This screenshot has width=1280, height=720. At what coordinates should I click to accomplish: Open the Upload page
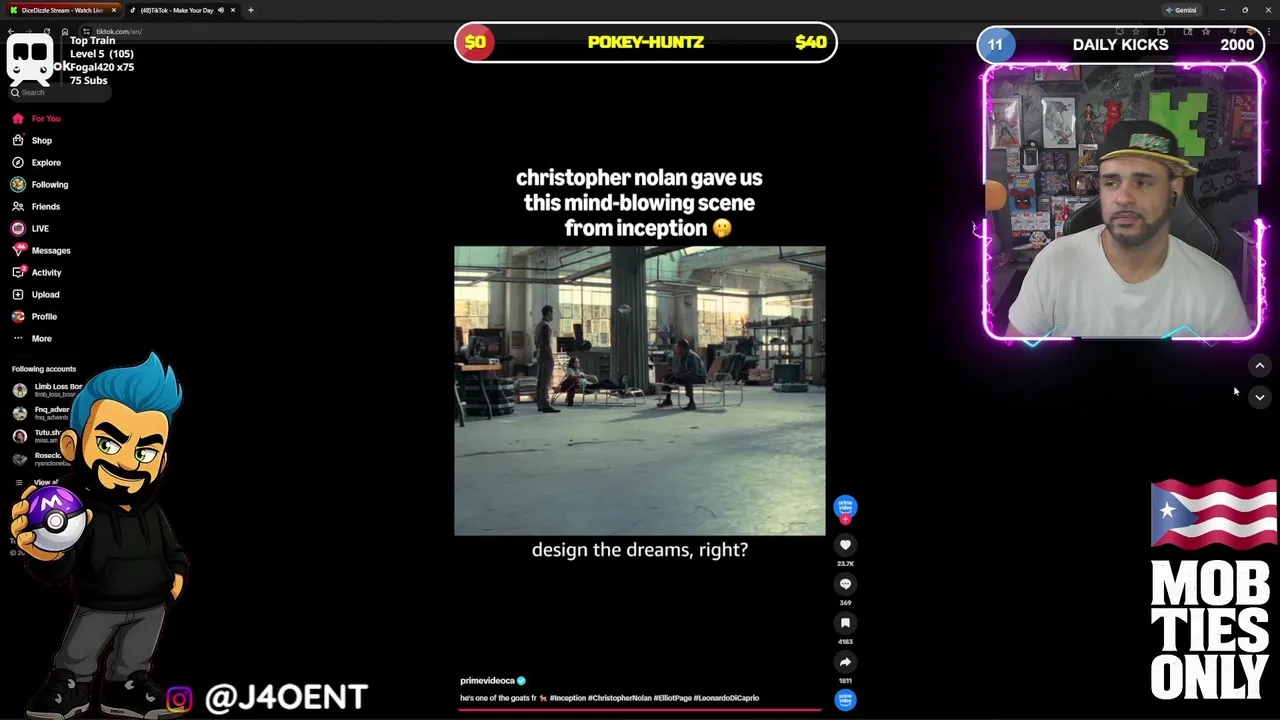(x=36, y=294)
